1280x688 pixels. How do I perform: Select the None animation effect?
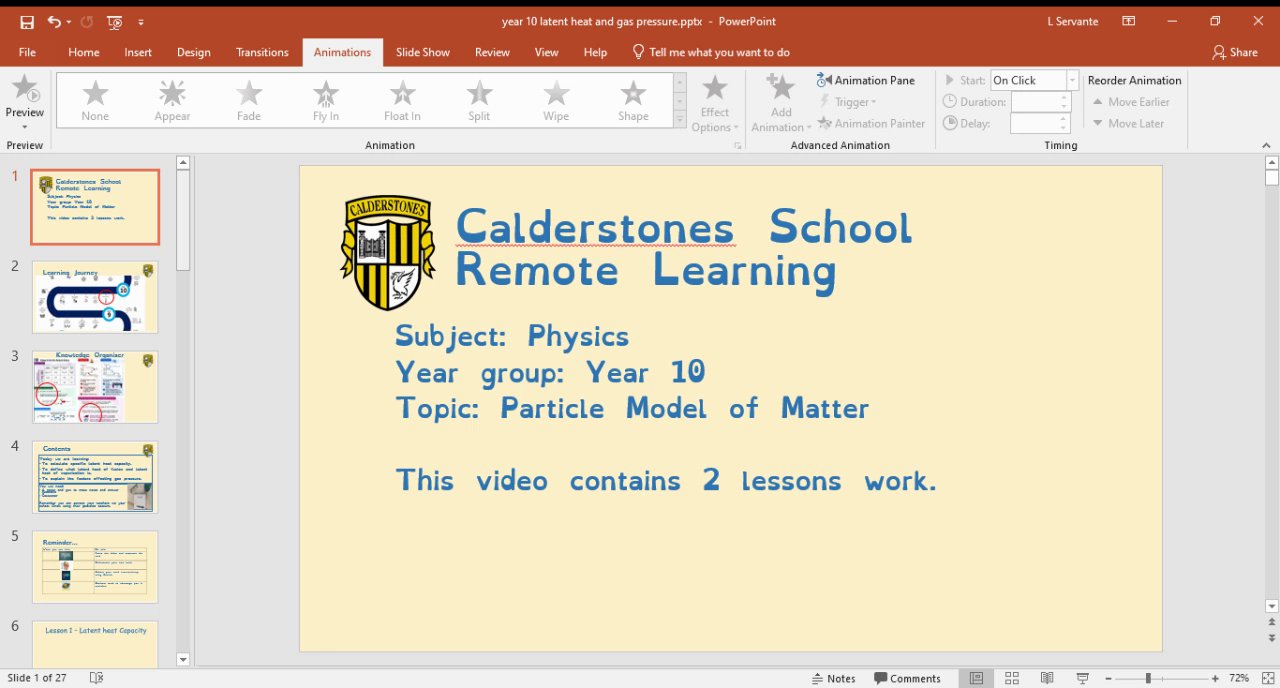coord(95,101)
